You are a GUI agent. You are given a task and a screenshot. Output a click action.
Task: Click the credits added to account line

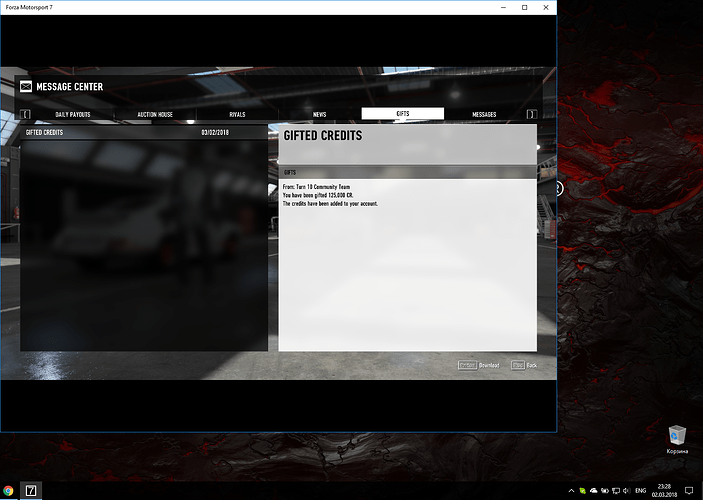[x=330, y=204]
